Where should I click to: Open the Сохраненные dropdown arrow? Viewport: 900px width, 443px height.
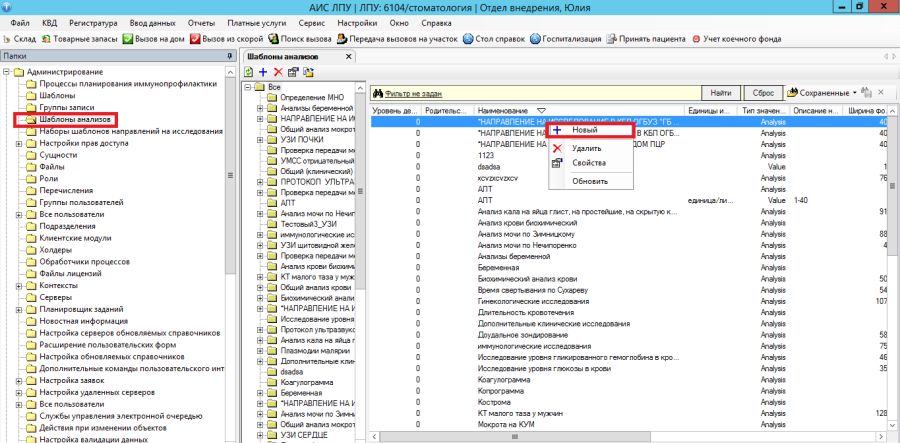(x=854, y=92)
